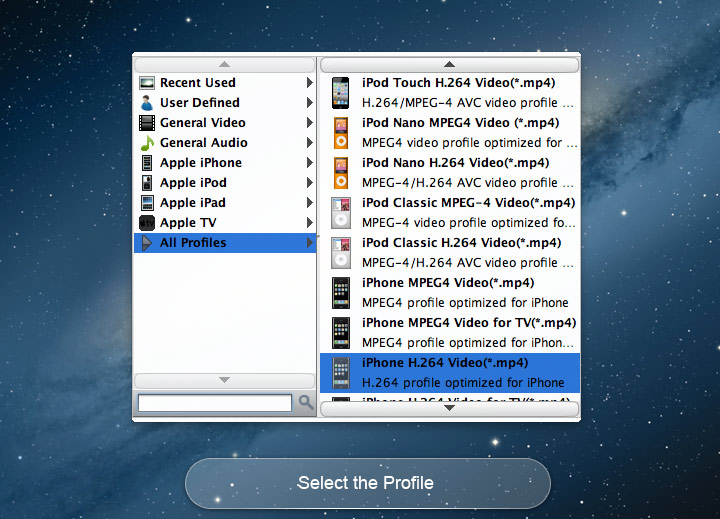This screenshot has height=519, width=720.
Task: Click the iPod Touch H.264 device icon
Action: pos(341,93)
